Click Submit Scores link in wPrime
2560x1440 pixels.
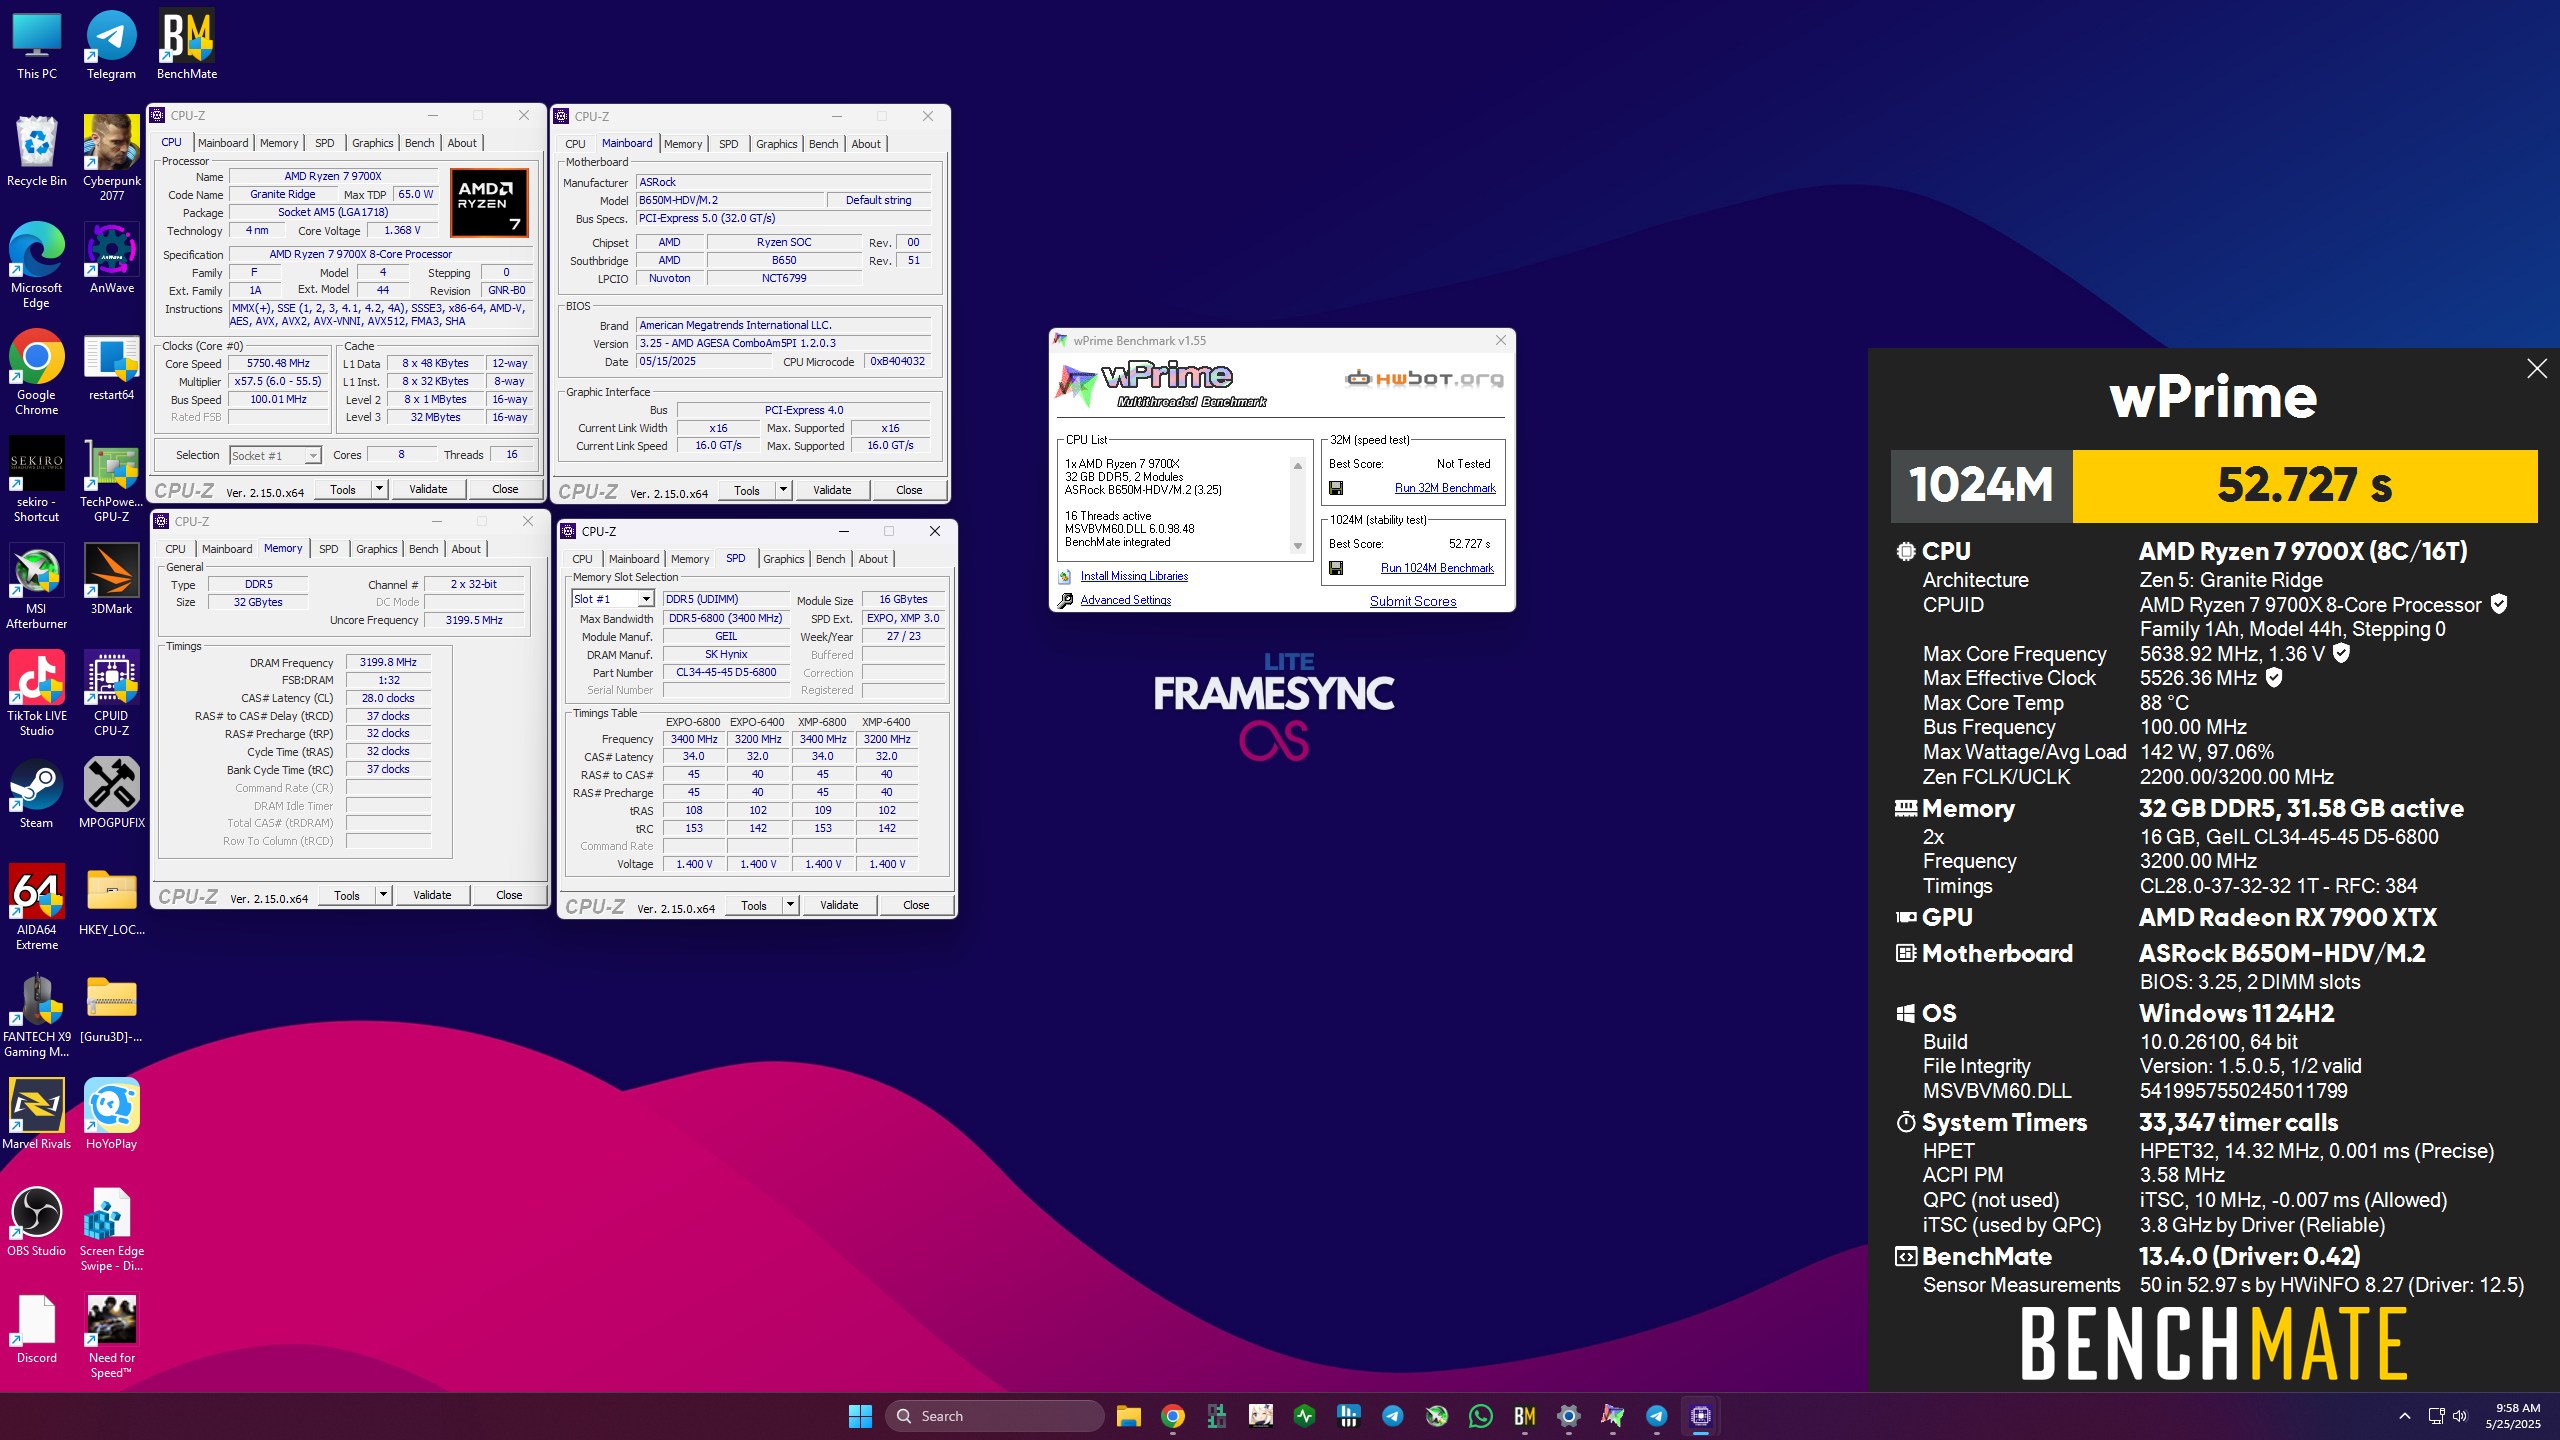point(1413,601)
